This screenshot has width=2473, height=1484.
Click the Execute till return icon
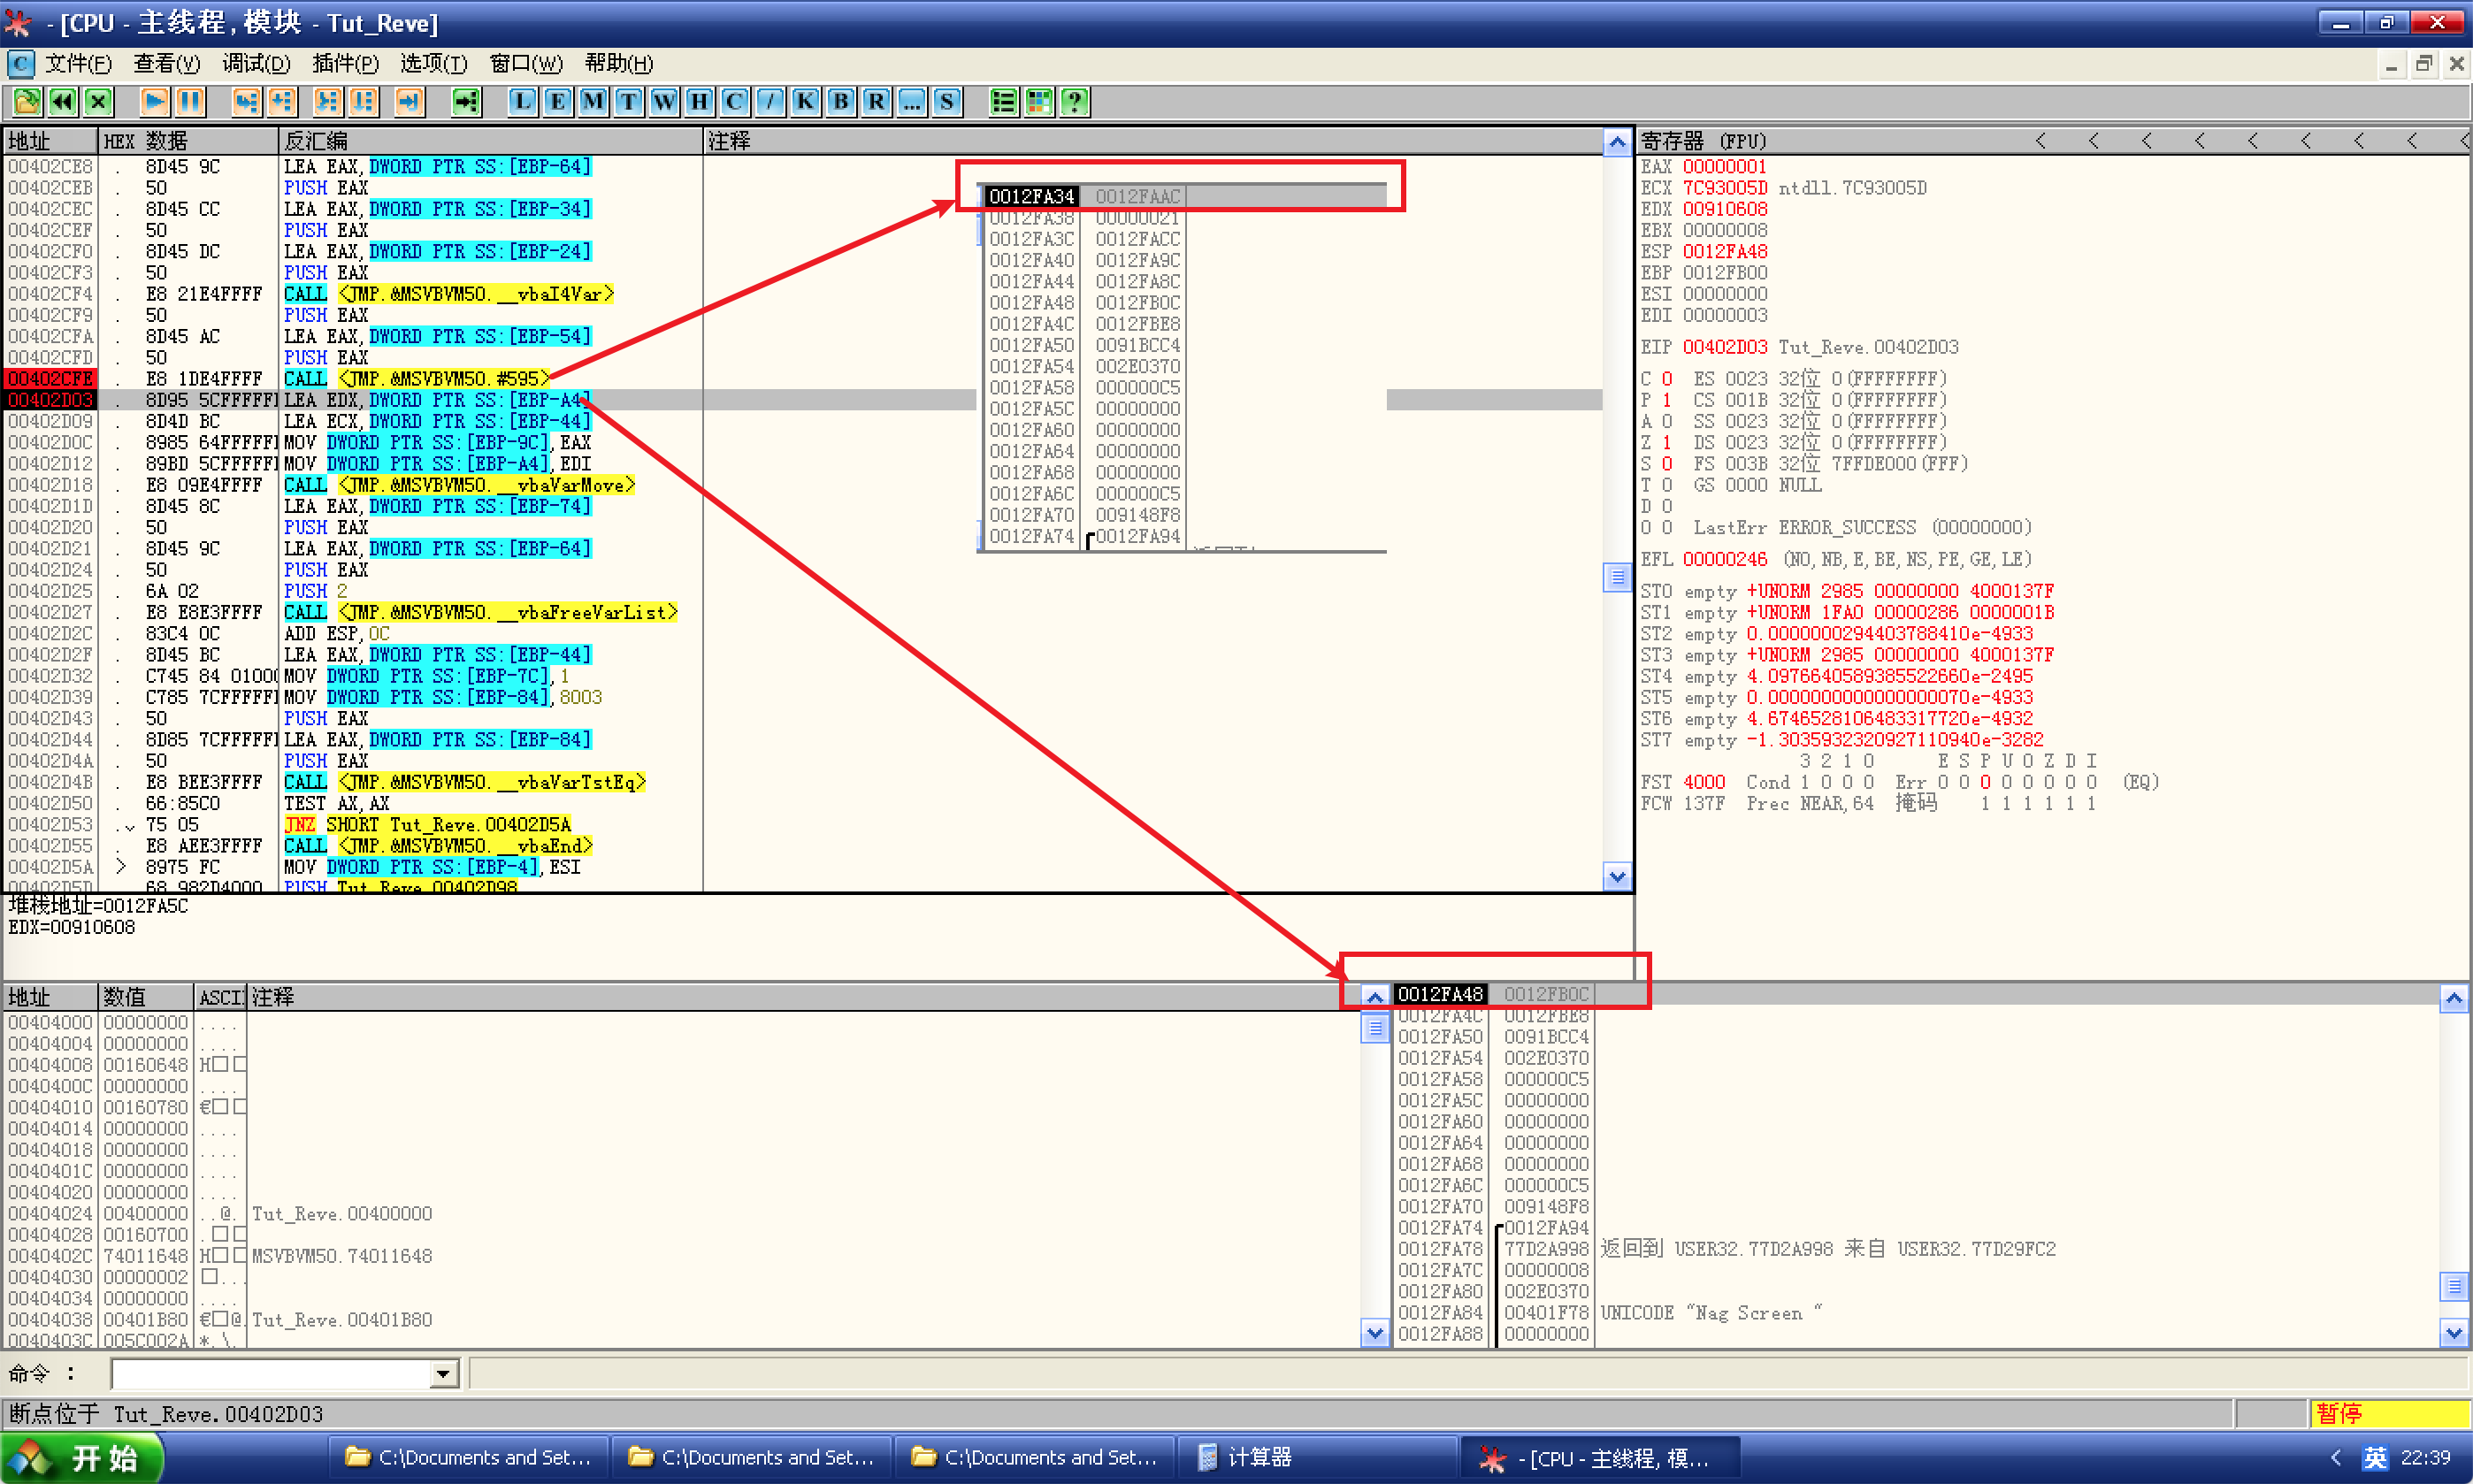click(409, 101)
